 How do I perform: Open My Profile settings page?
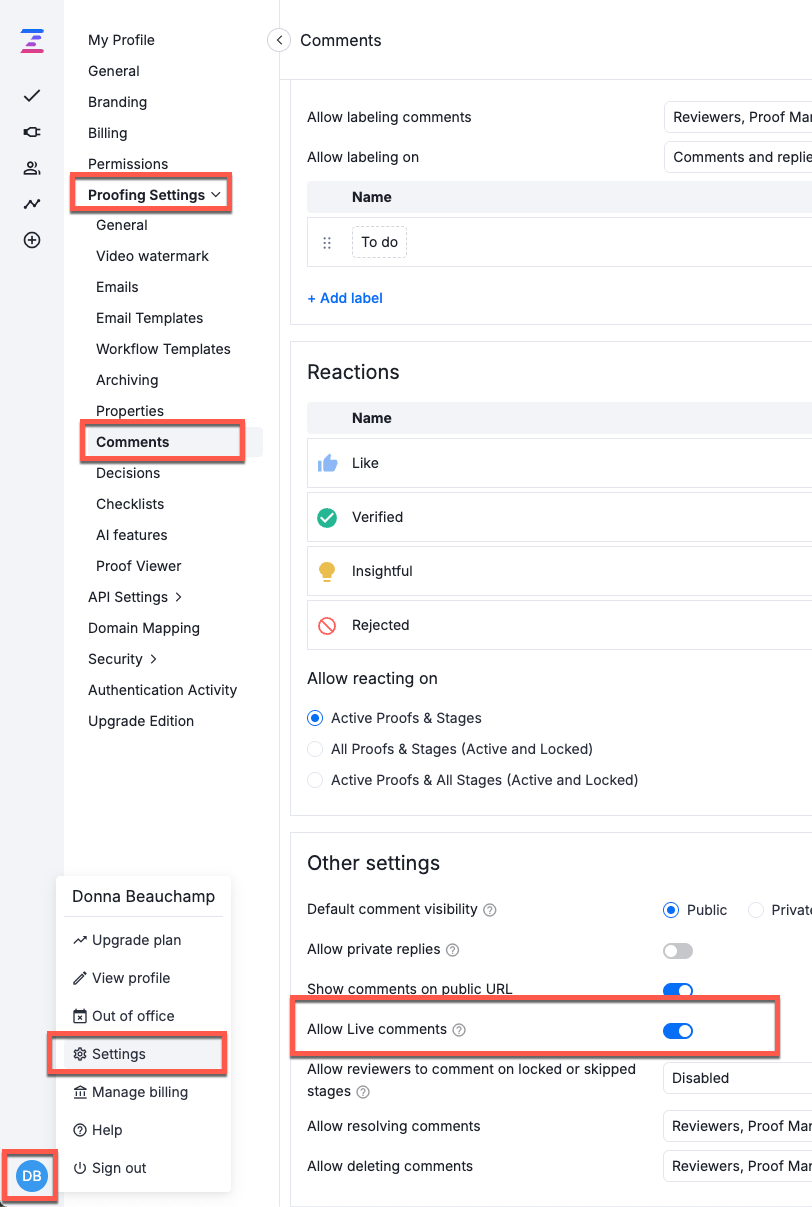121,40
